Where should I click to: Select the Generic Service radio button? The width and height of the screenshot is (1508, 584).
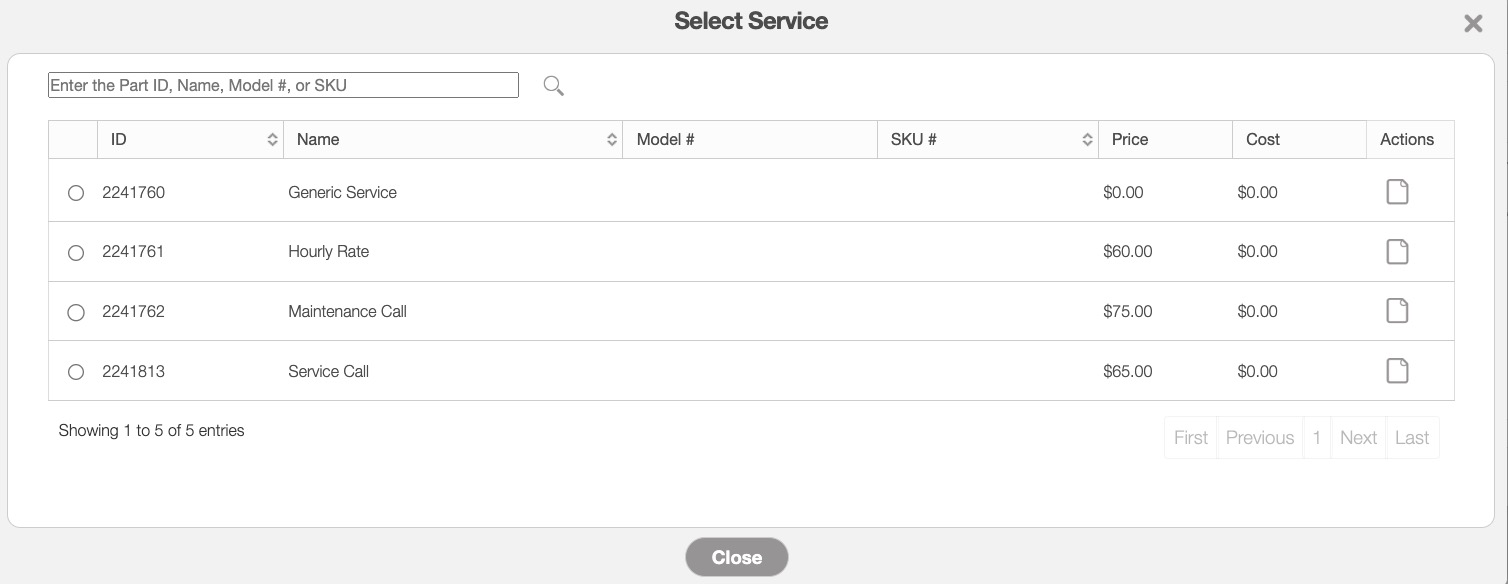click(76, 193)
